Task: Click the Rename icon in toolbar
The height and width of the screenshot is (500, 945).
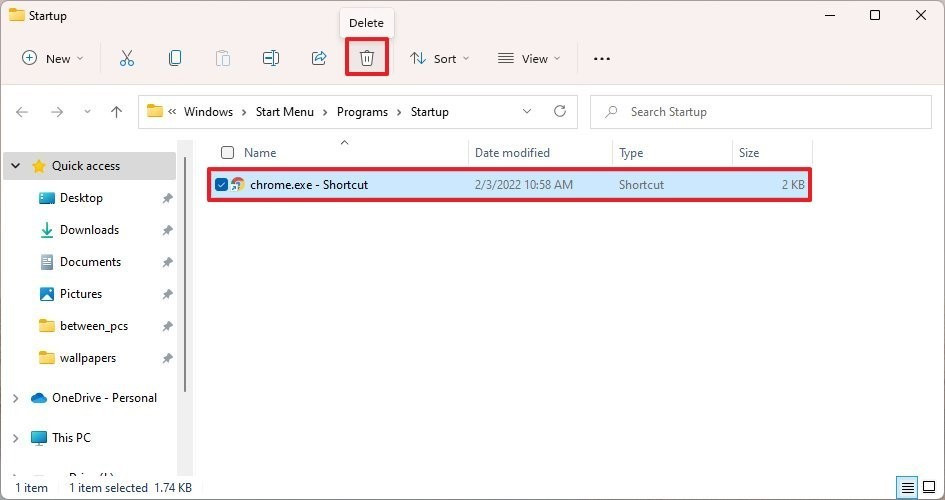Action: pos(271,58)
